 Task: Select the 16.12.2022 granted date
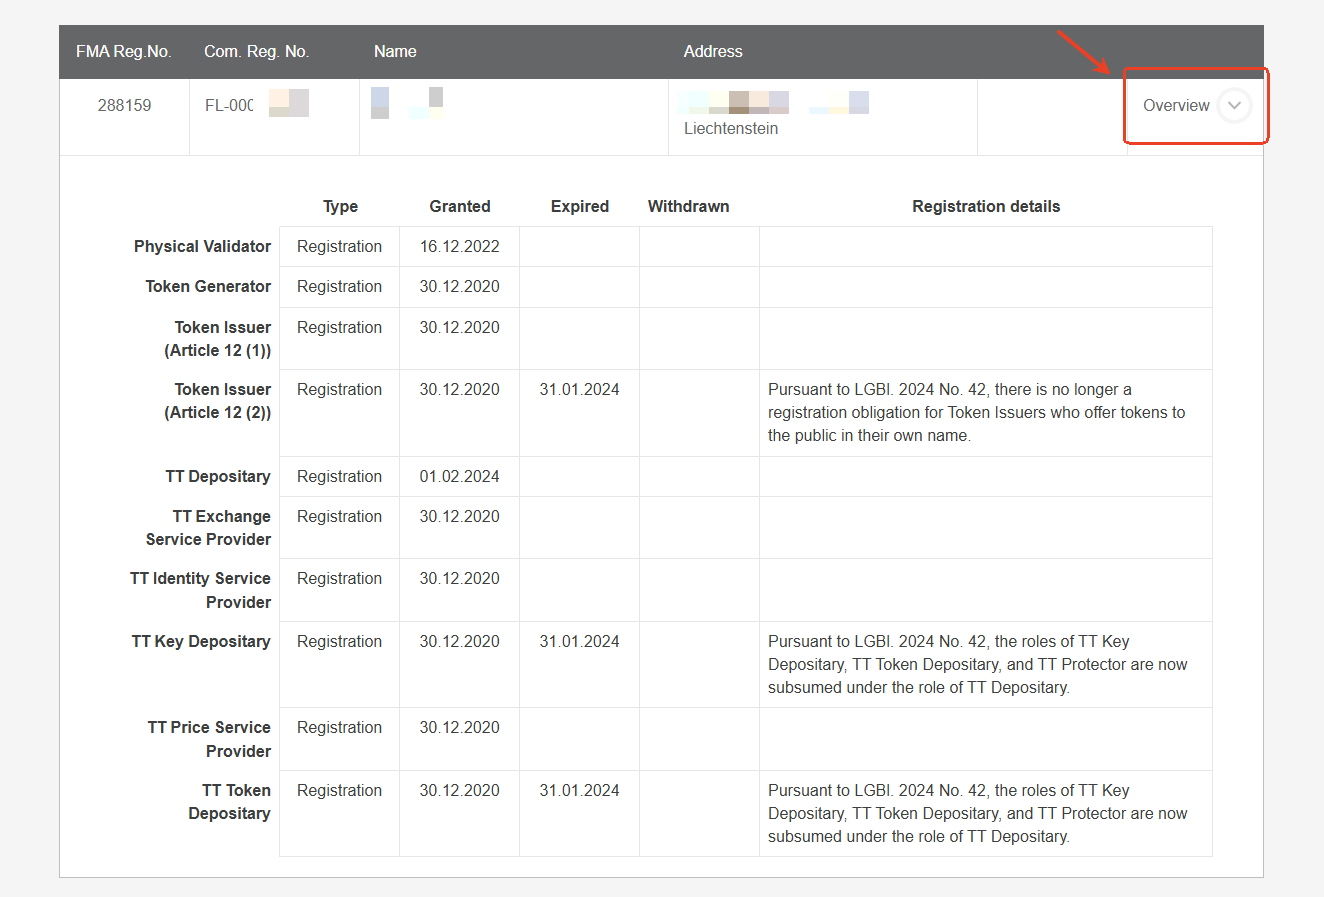(x=459, y=247)
